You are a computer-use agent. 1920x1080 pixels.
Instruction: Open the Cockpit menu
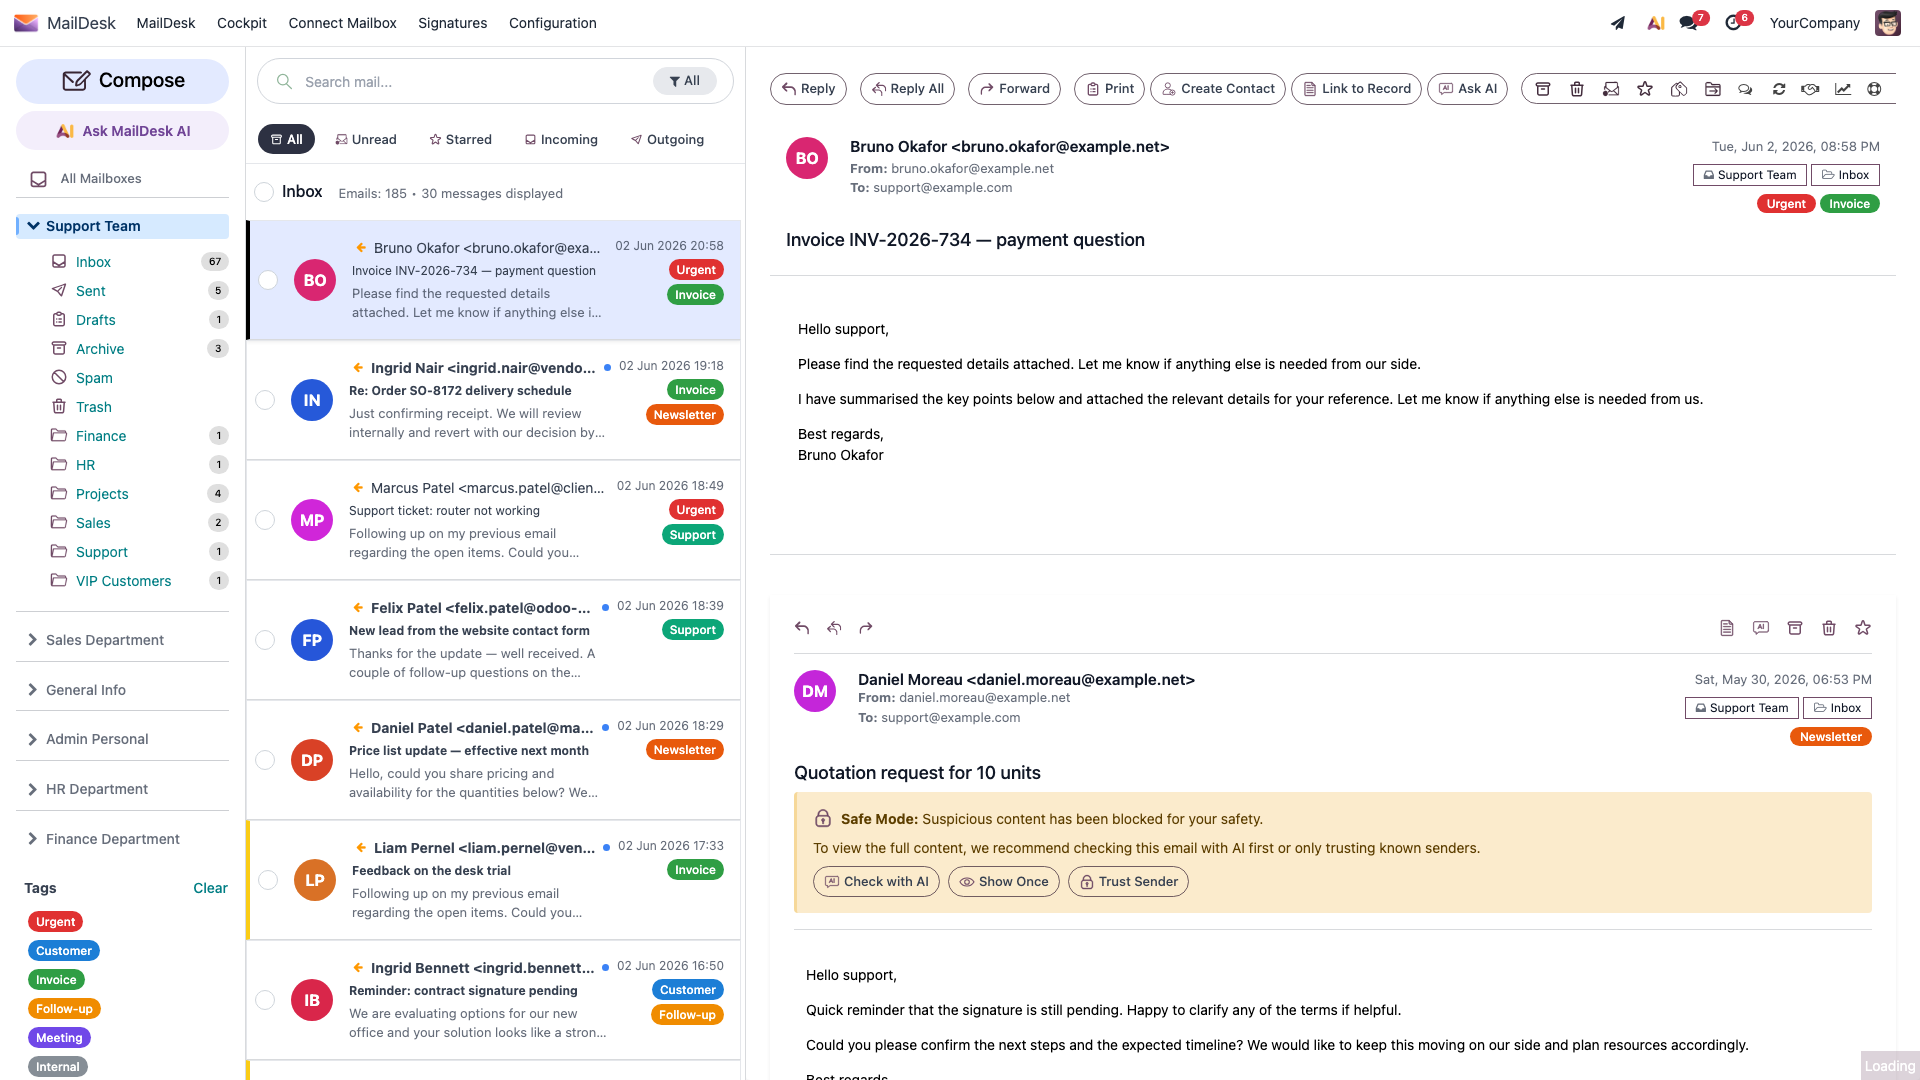click(242, 23)
